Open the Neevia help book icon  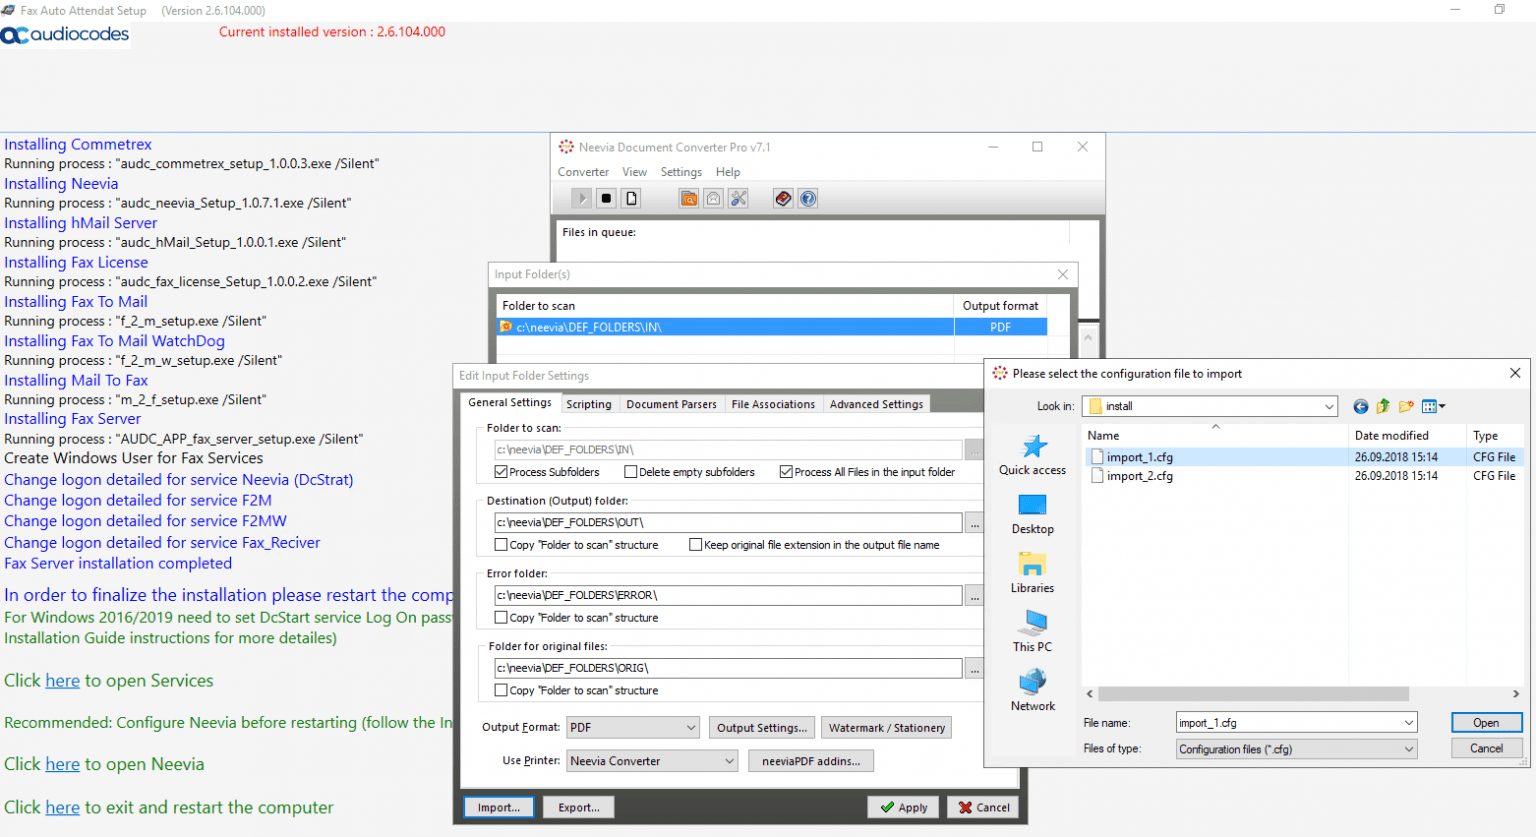[x=783, y=198]
